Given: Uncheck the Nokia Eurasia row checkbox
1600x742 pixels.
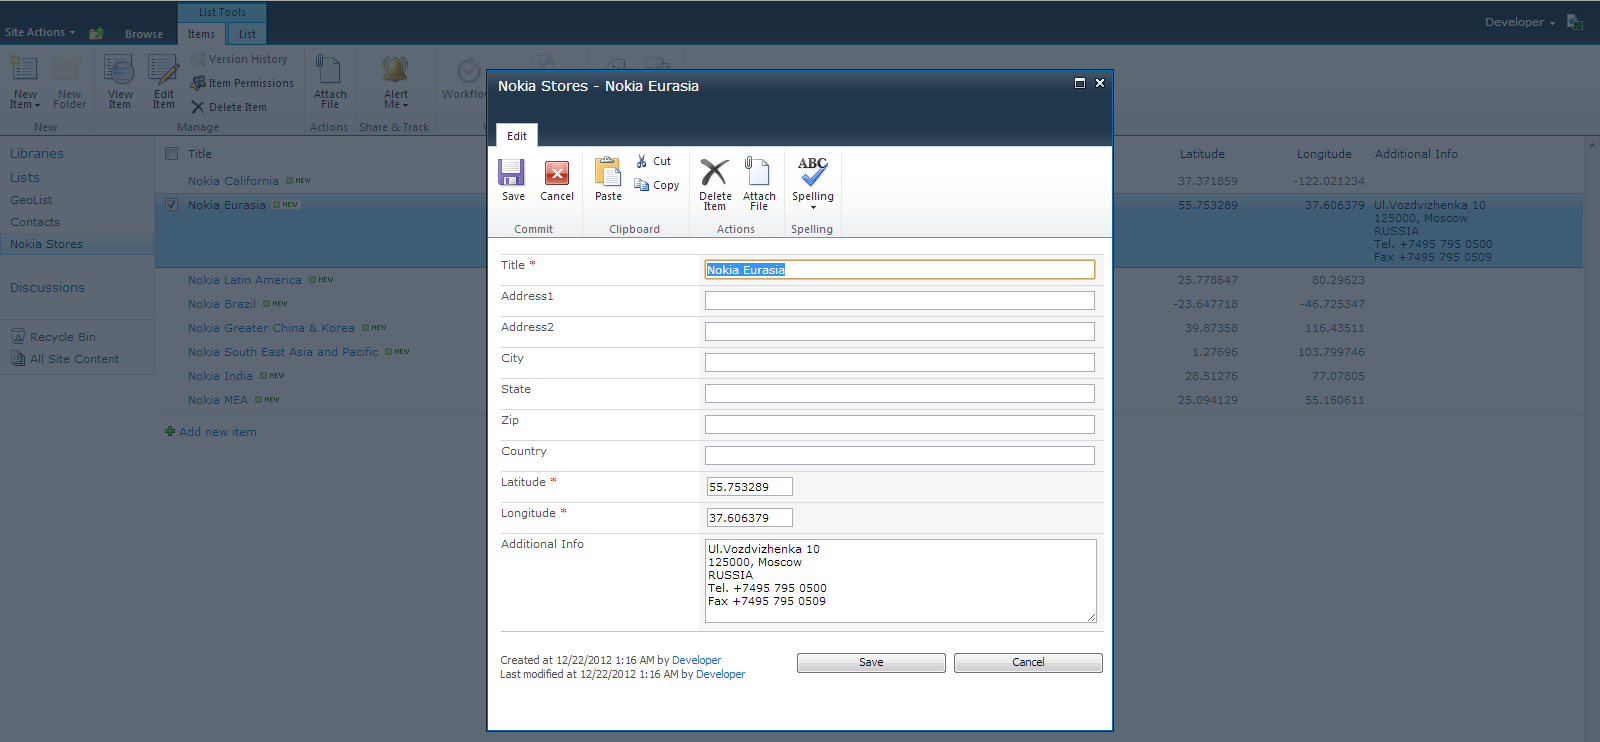Looking at the screenshot, I should (x=171, y=205).
